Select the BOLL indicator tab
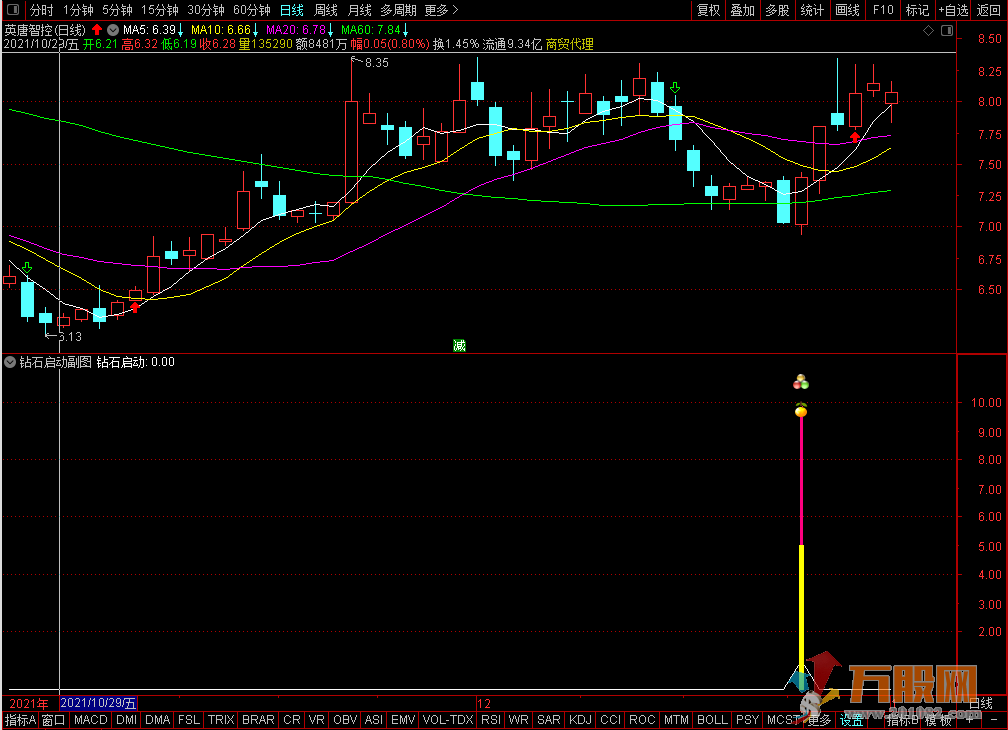The width and height of the screenshot is (1008, 730). coord(712,720)
